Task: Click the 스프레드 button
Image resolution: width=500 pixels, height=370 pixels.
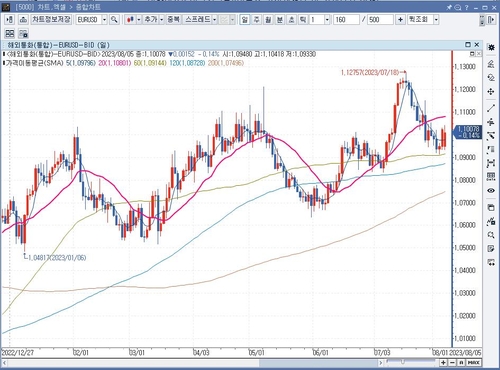Action: 197,20
